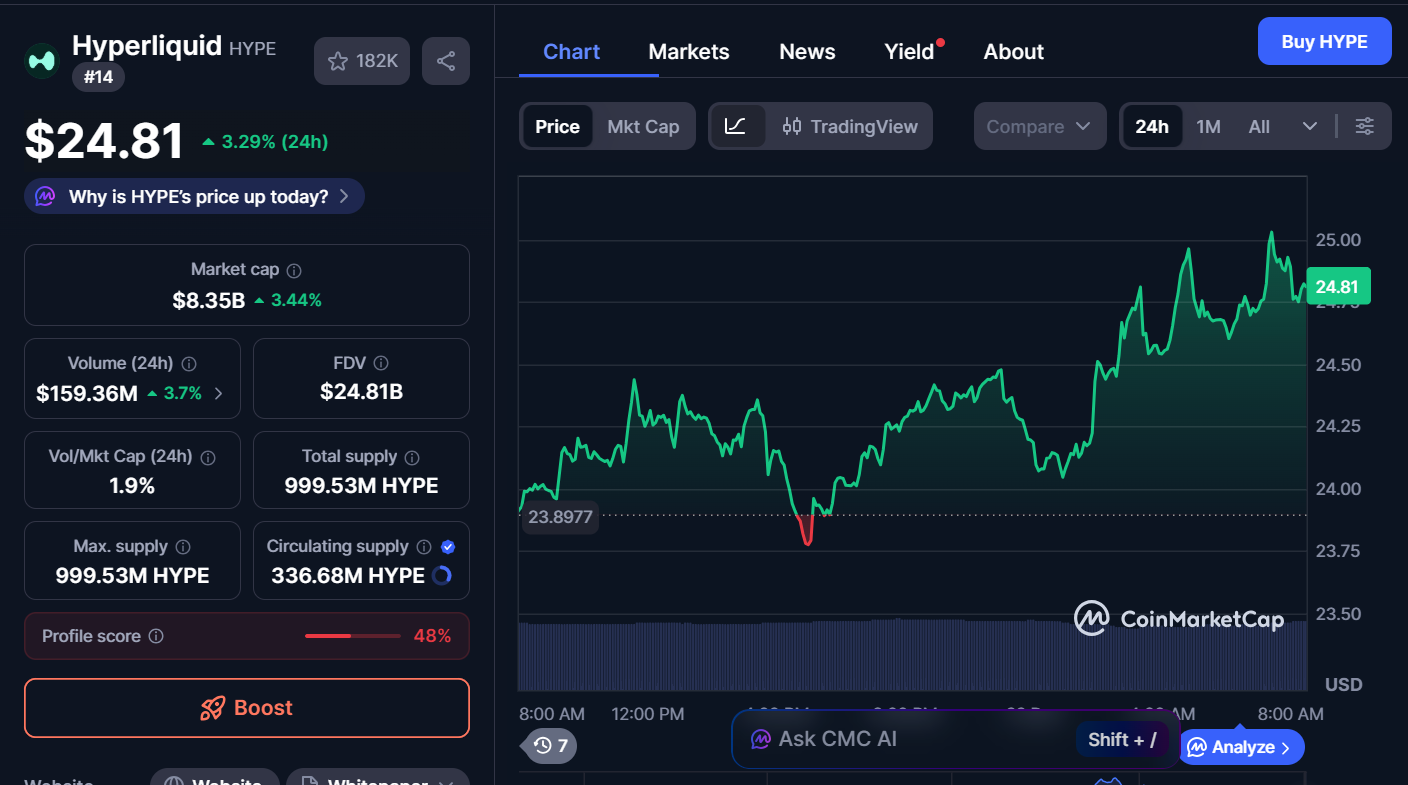The image size is (1408, 785).
Task: Click the Buy HYPE button
Action: point(1324,41)
